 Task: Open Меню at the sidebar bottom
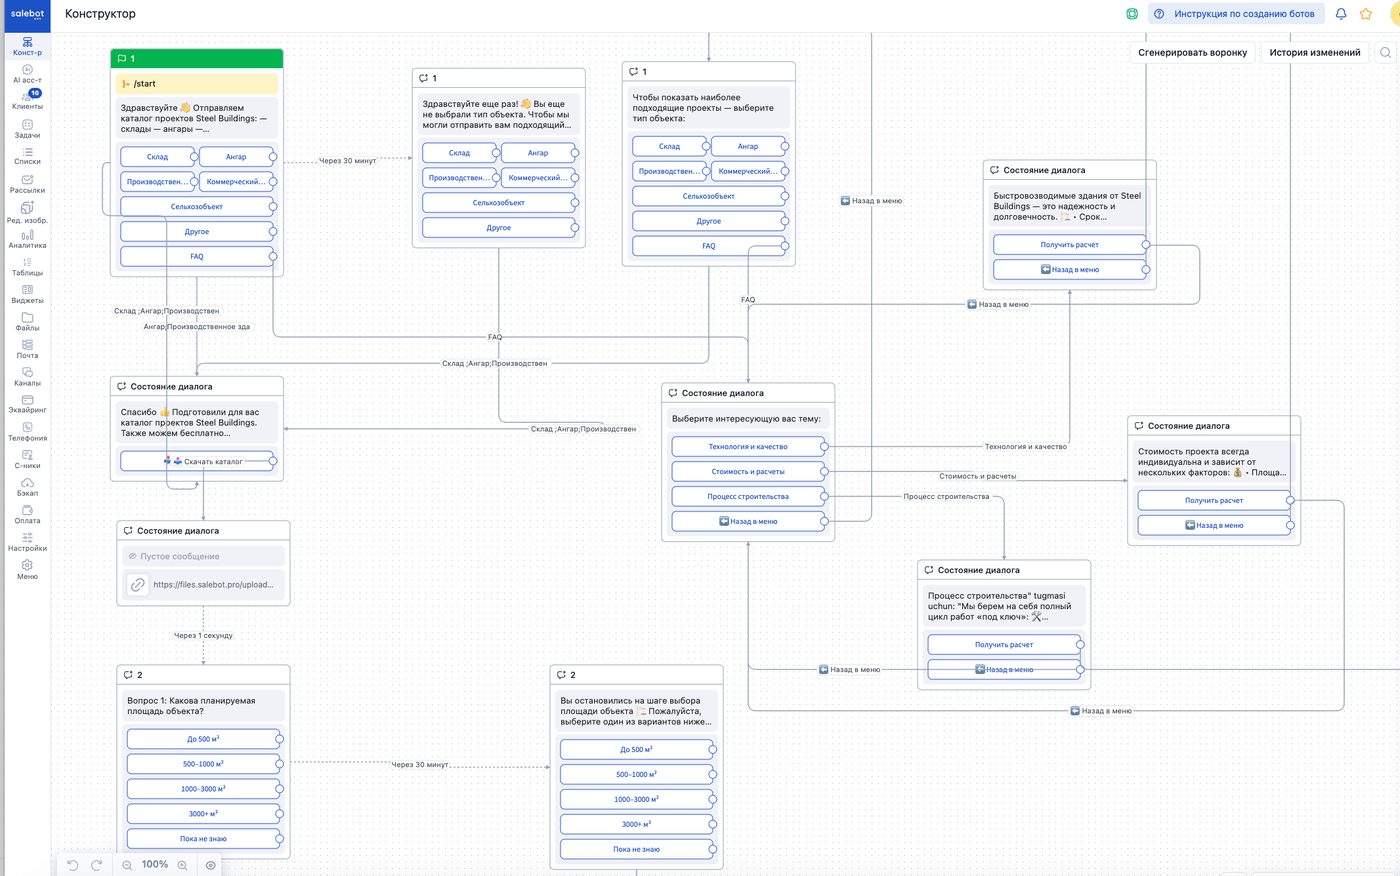[x=27, y=570]
